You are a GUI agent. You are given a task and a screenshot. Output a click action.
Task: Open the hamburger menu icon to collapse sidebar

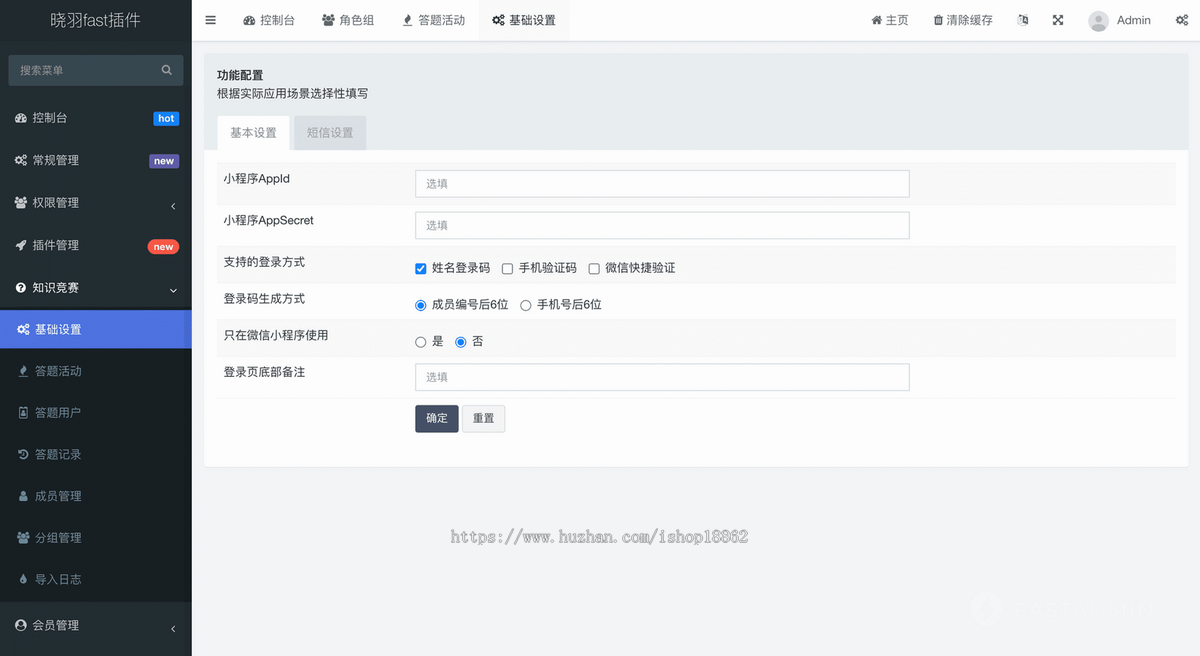point(210,19)
